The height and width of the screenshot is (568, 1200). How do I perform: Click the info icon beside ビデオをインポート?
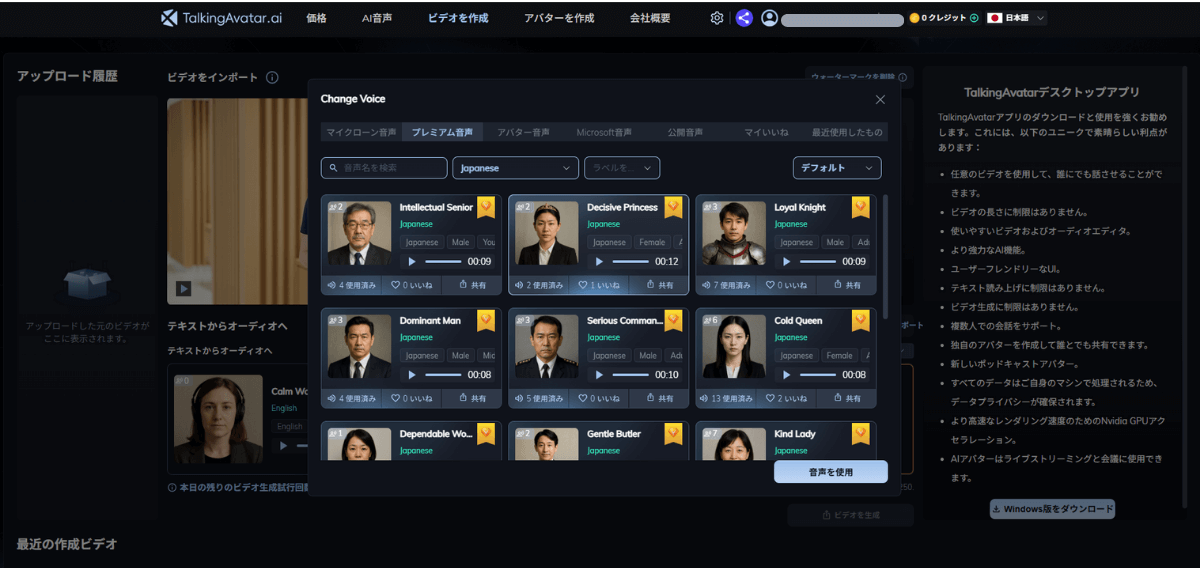click(x=272, y=78)
